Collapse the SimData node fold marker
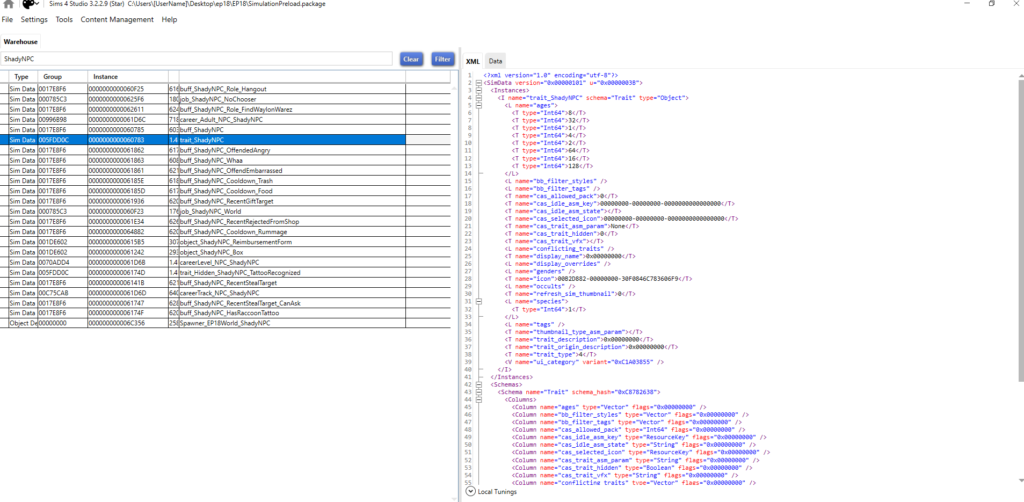 (x=480, y=82)
